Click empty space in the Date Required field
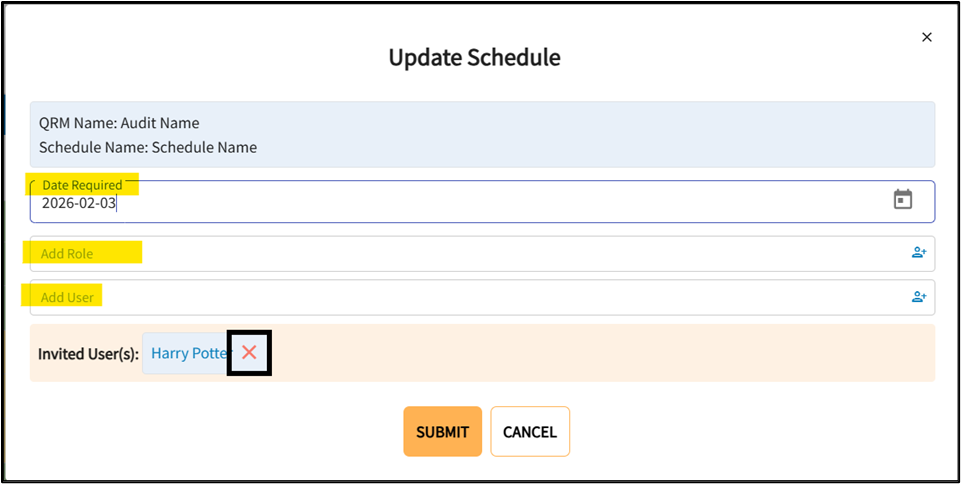The height and width of the screenshot is (484, 961). [x=500, y=203]
